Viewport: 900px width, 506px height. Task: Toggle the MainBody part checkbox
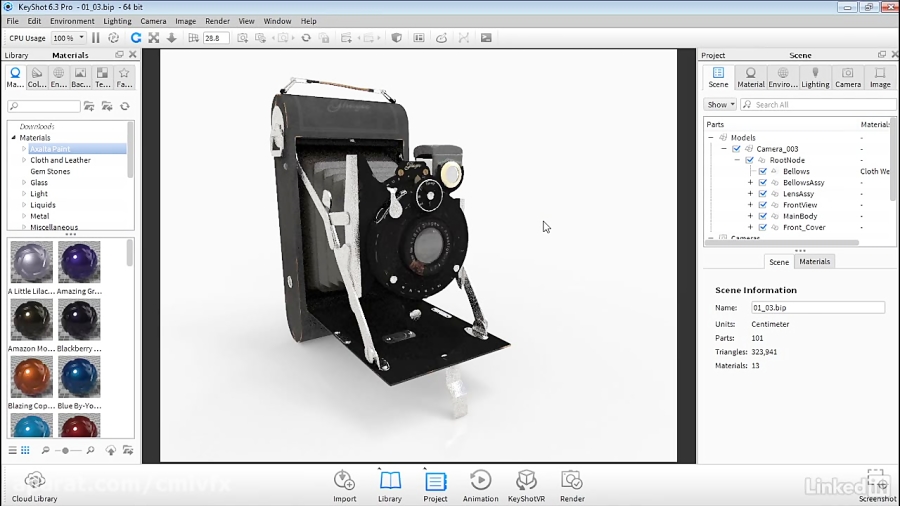click(763, 216)
